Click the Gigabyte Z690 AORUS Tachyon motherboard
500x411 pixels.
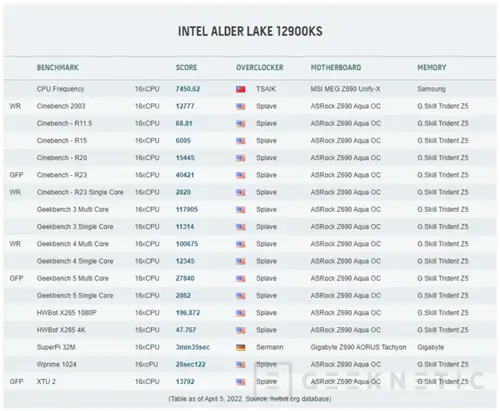[358, 347]
